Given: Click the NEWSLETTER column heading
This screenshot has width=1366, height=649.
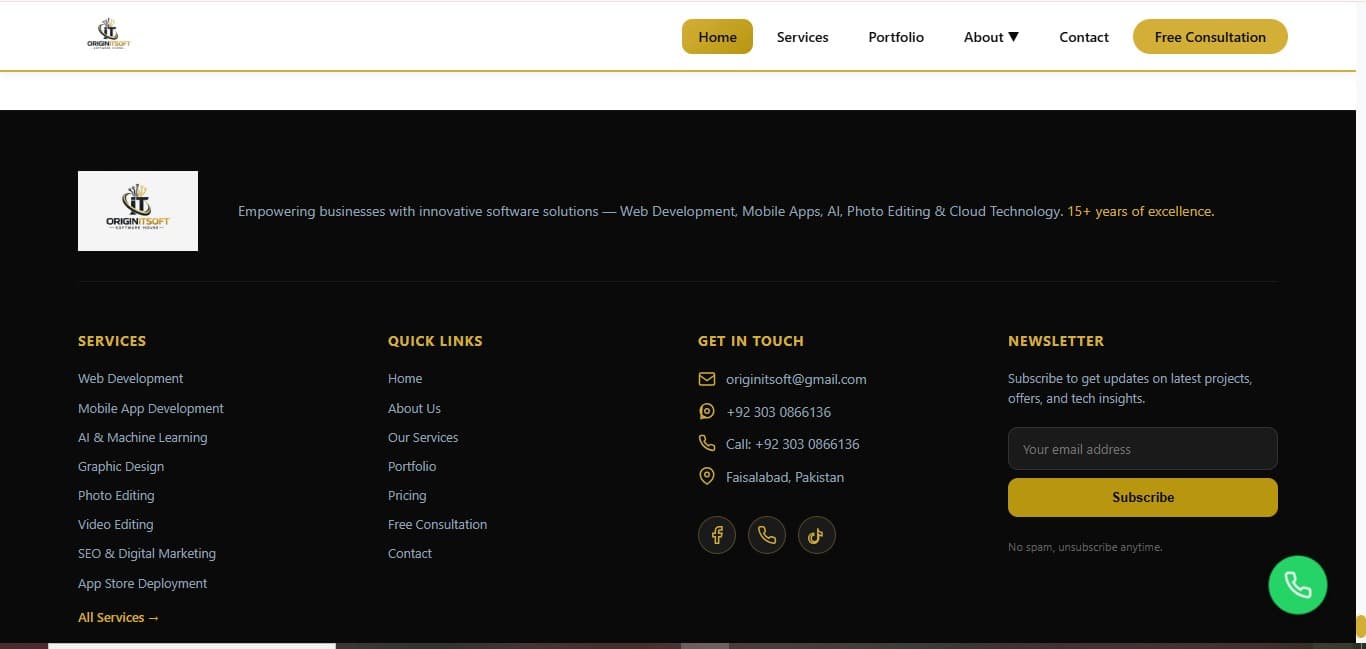Looking at the screenshot, I should pos(1056,341).
